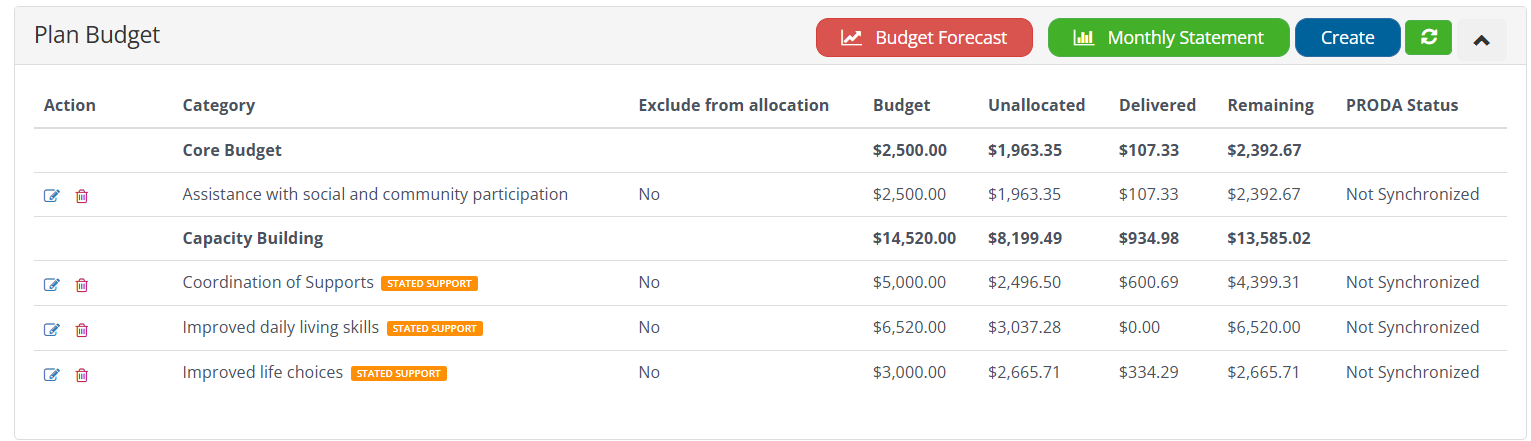Screen dimensions: 1531x441
Task: Delete the Improved daily living skills row
Action: [82, 330]
